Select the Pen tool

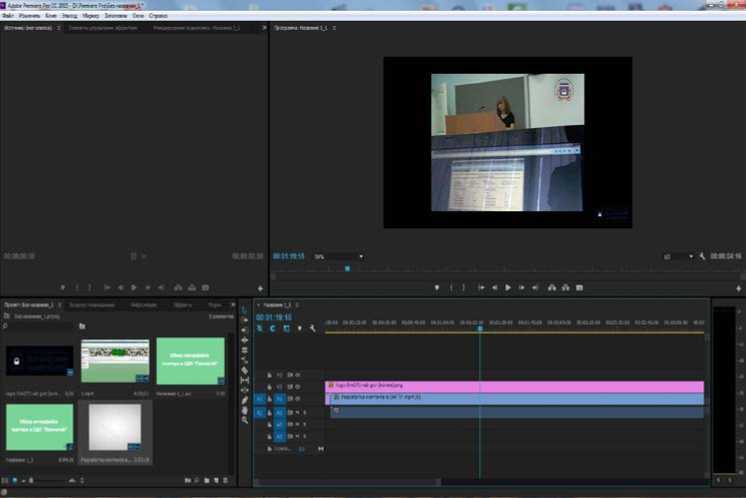coord(245,400)
